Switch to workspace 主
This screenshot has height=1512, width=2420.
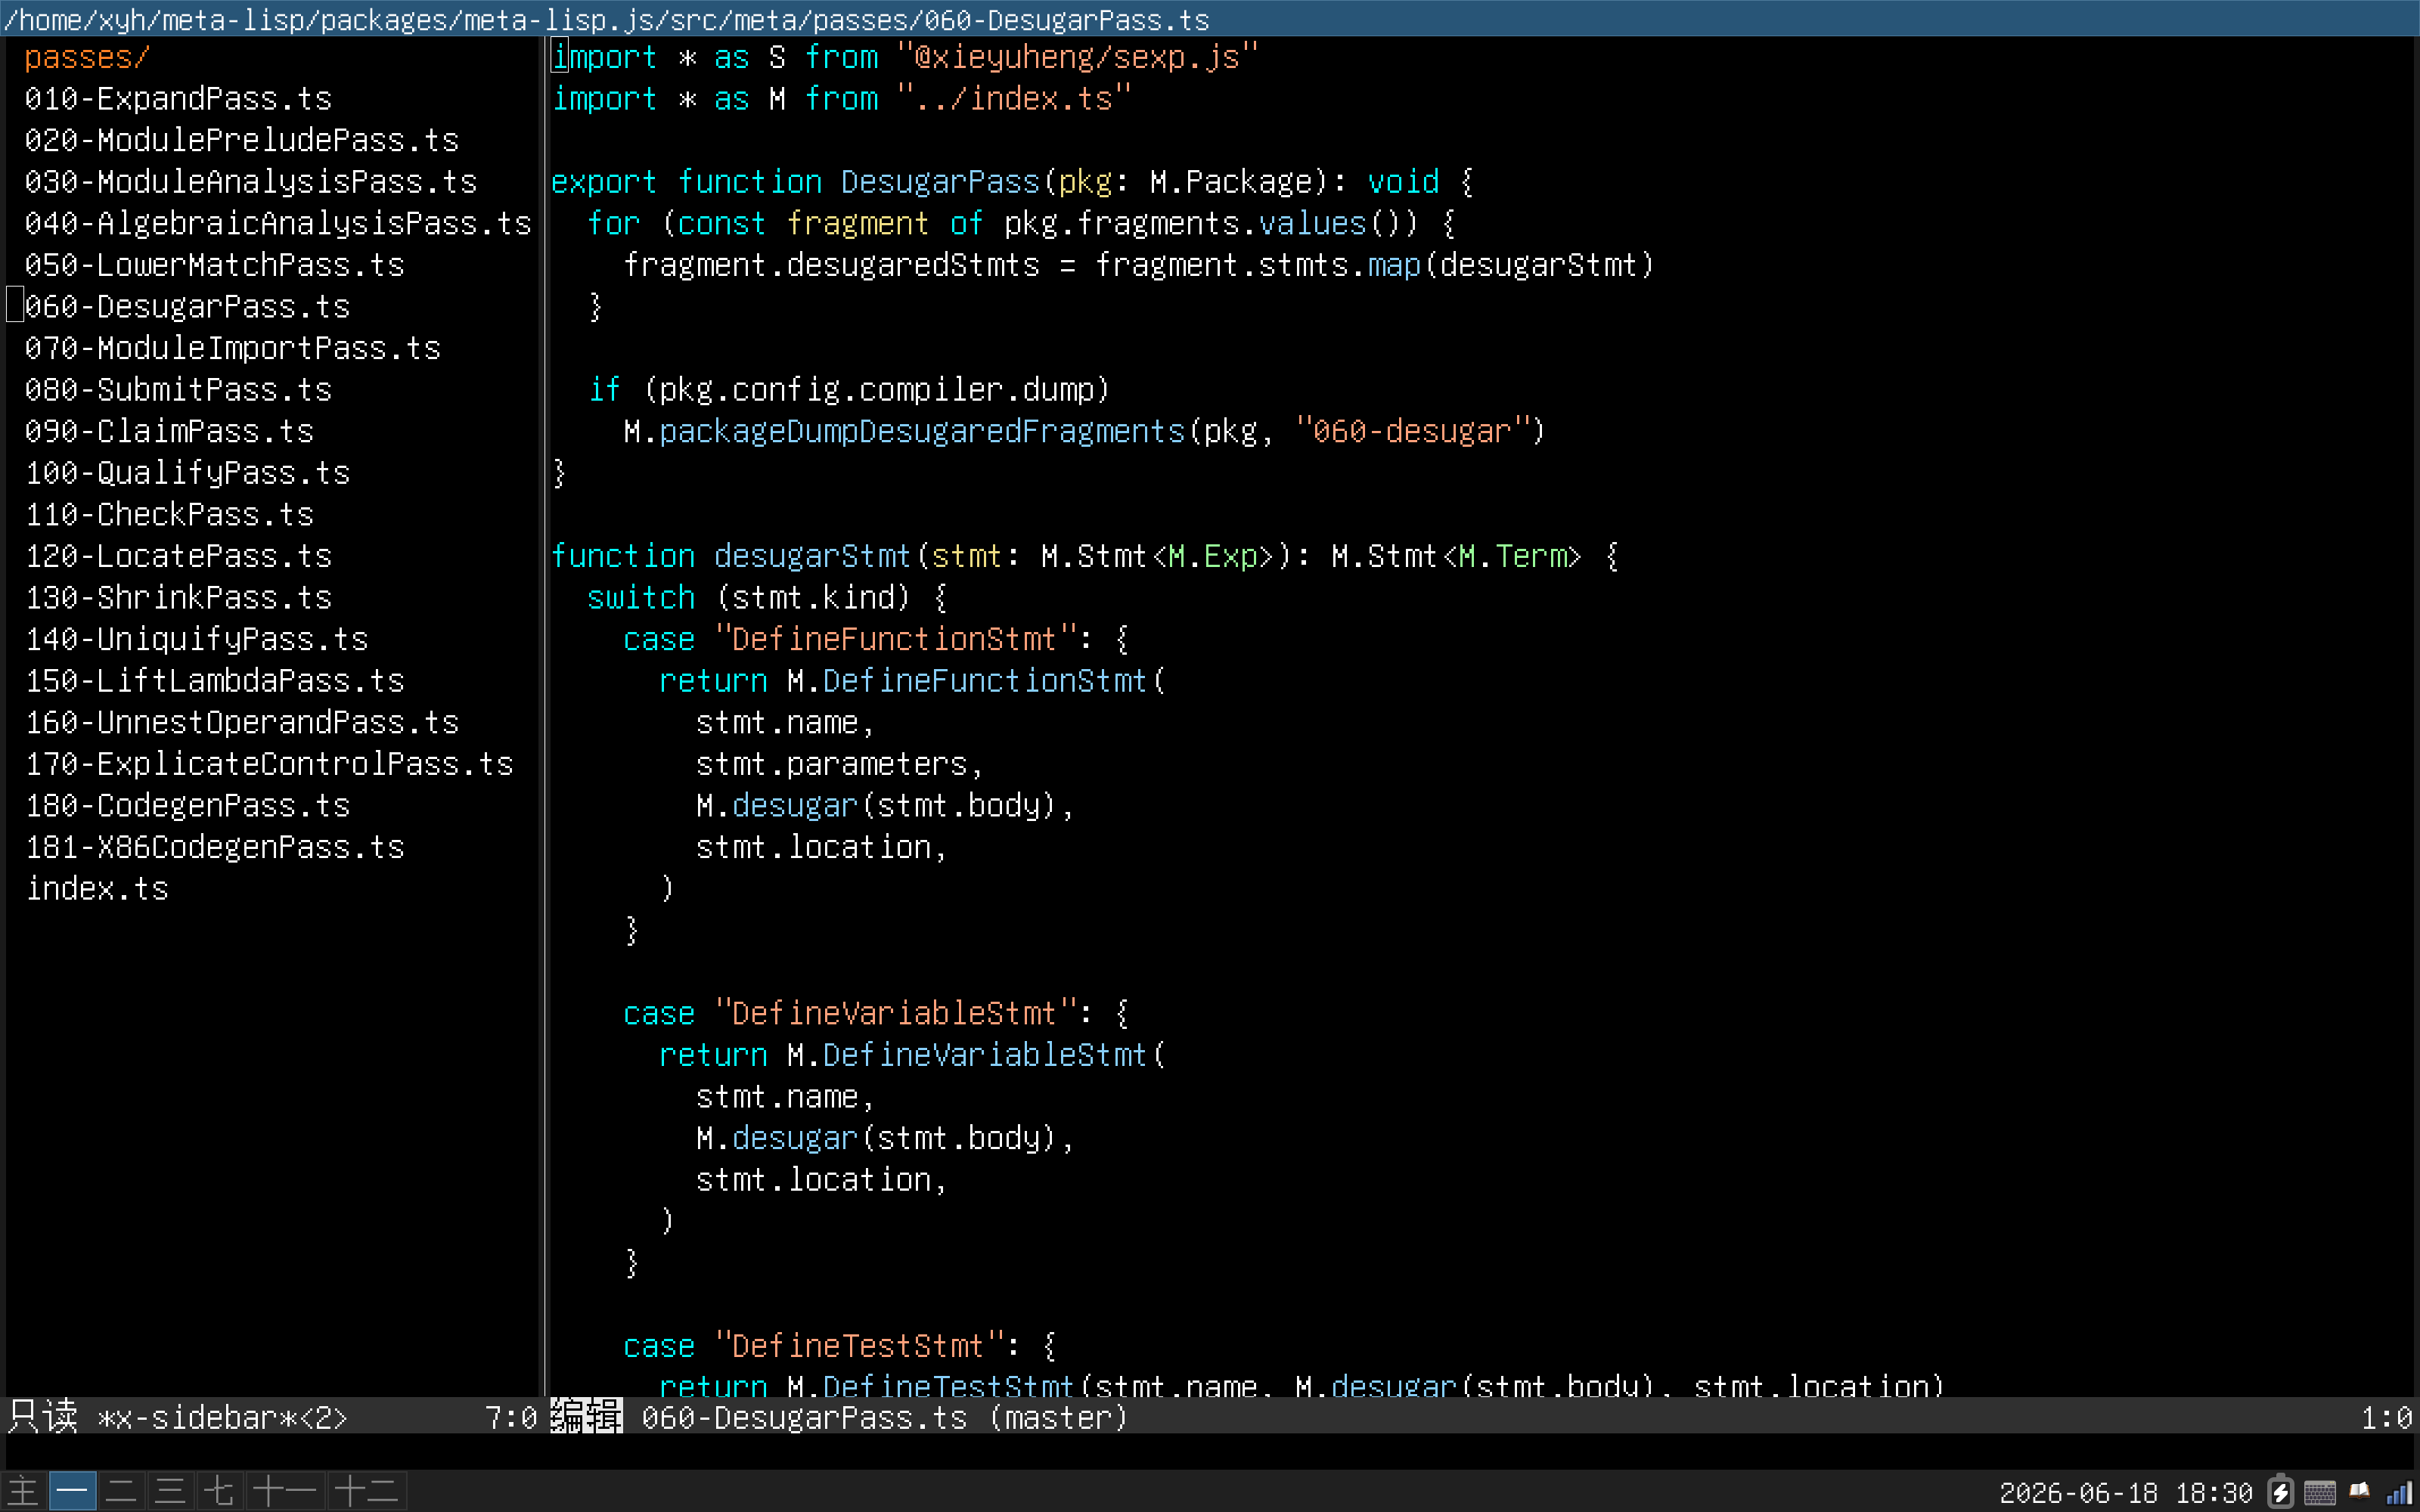(x=23, y=1491)
